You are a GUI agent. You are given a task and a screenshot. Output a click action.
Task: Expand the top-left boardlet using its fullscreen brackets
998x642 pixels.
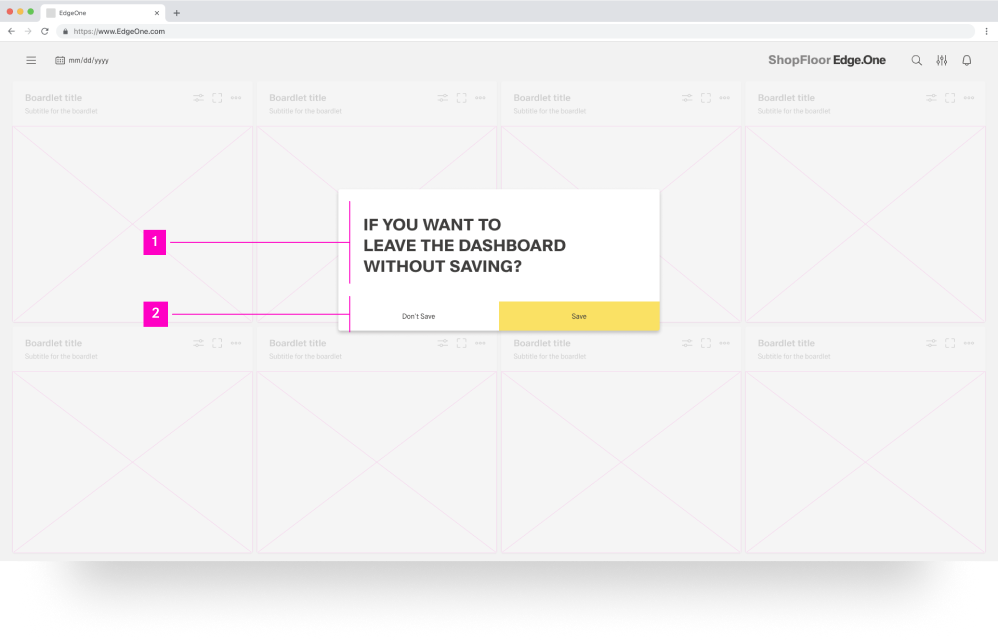coord(217,97)
